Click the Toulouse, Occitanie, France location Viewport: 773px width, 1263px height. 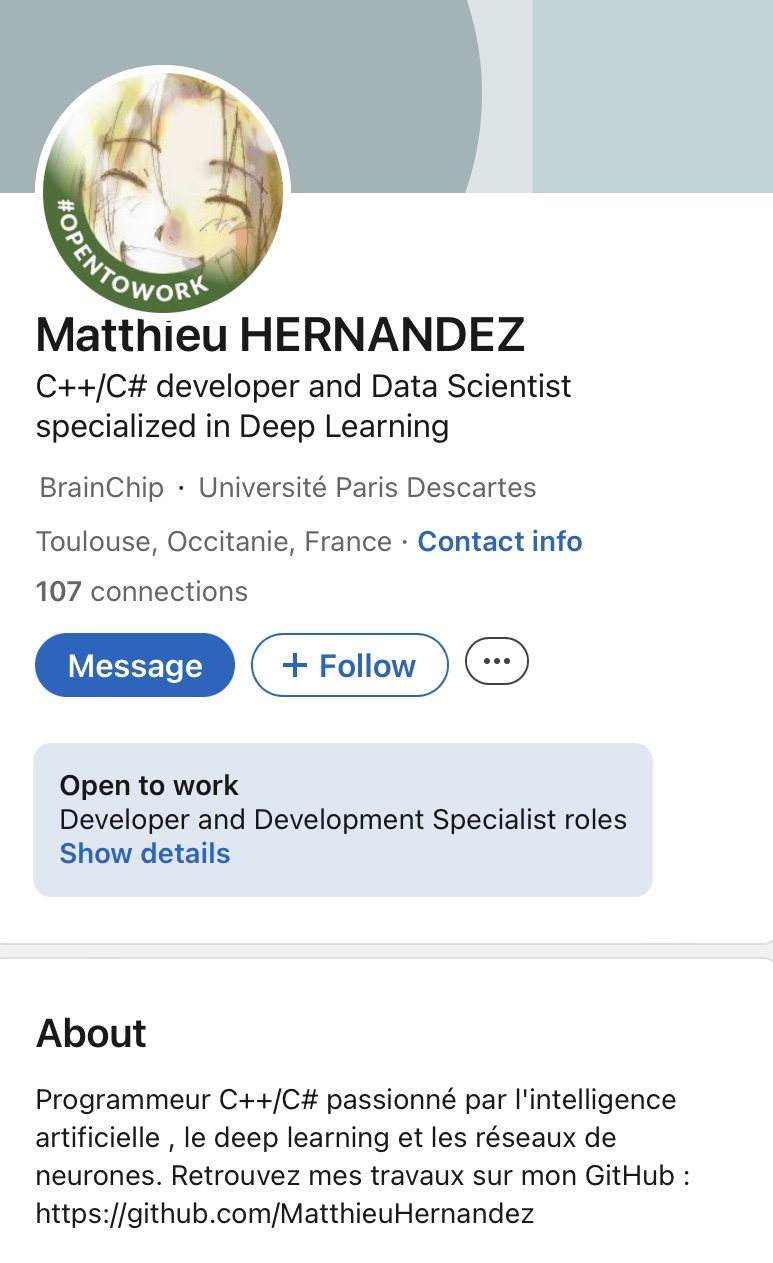(213, 542)
